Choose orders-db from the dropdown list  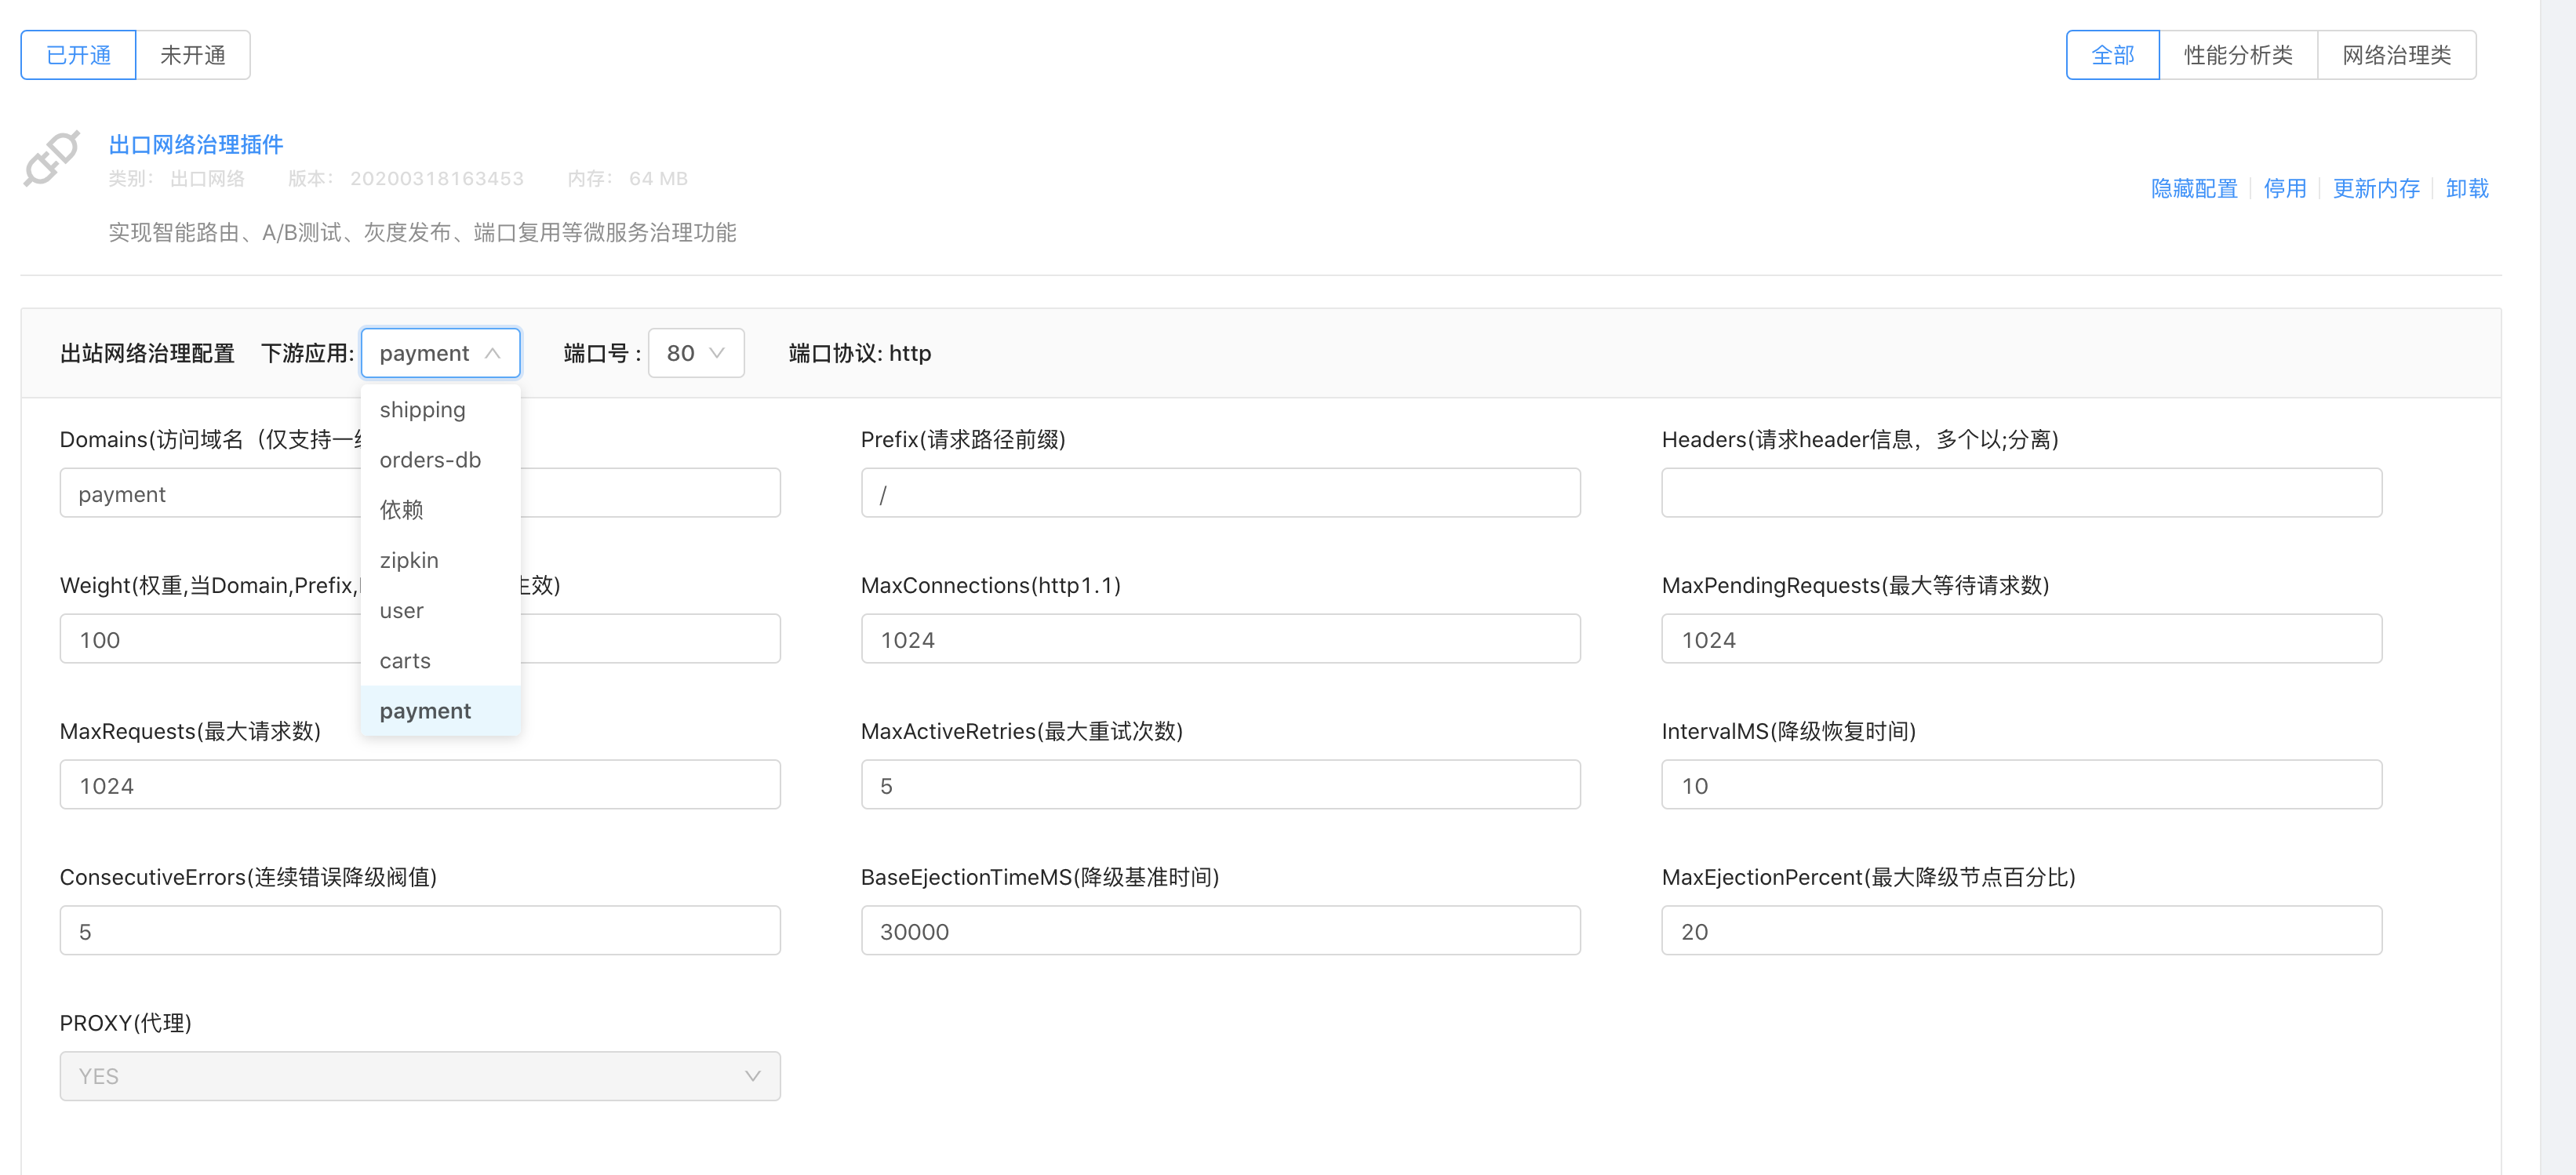pyautogui.click(x=440, y=460)
